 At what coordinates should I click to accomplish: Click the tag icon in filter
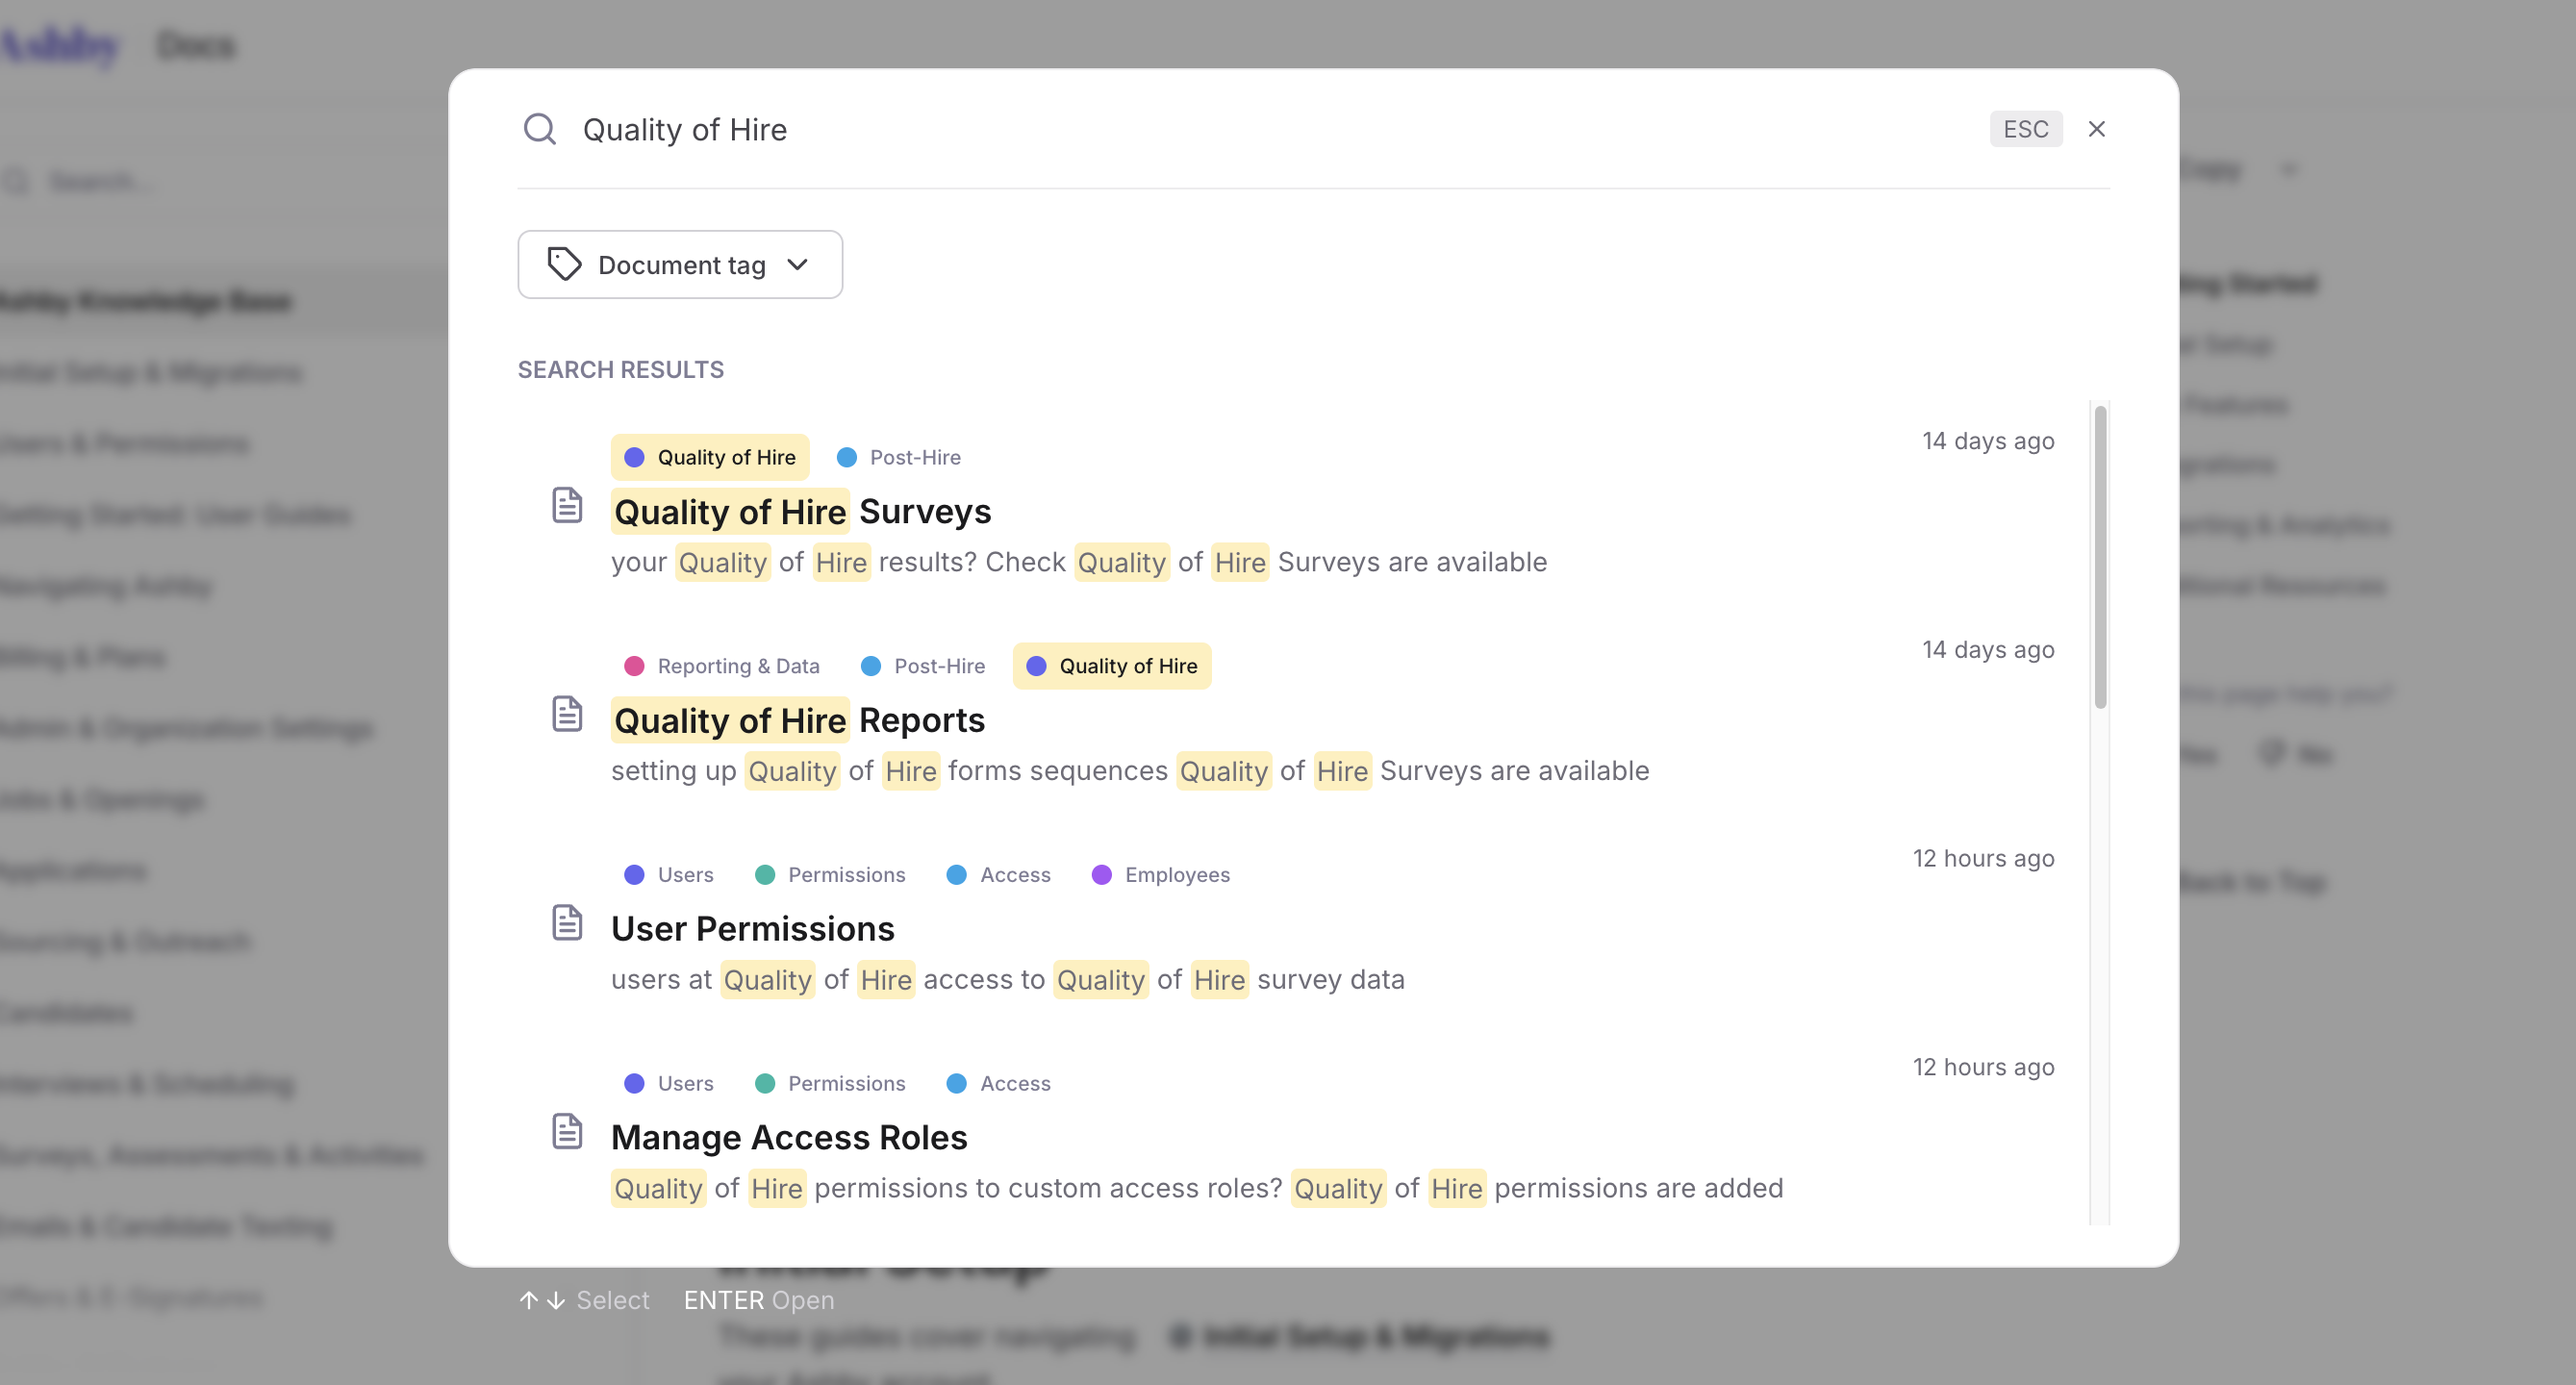[564, 265]
